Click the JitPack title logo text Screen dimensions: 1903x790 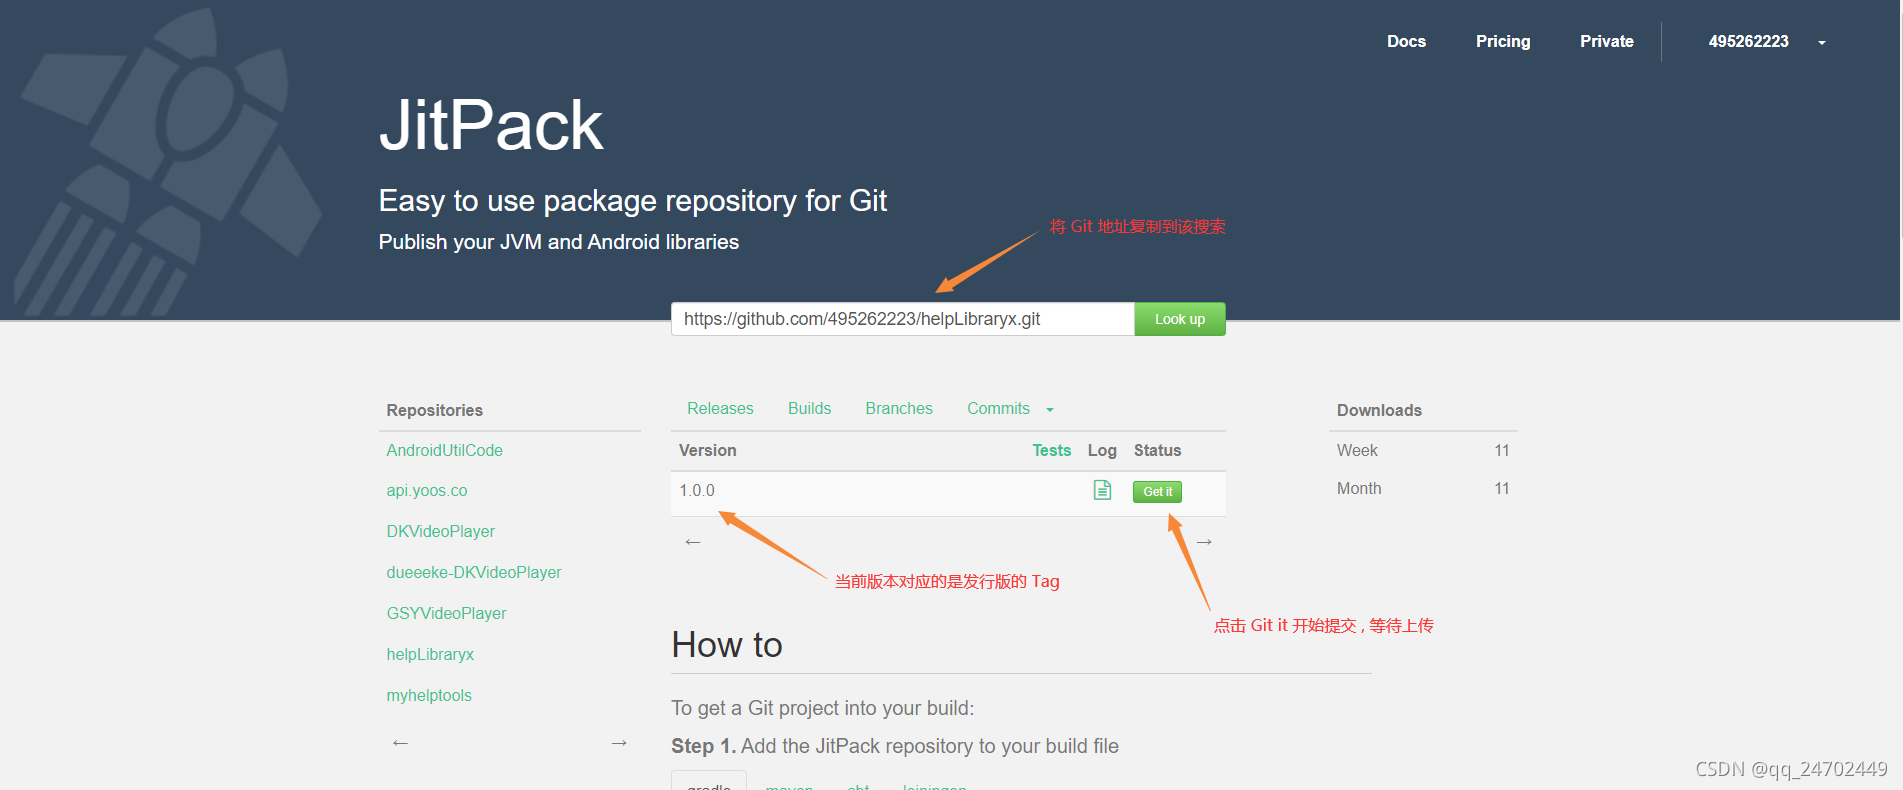coord(491,125)
